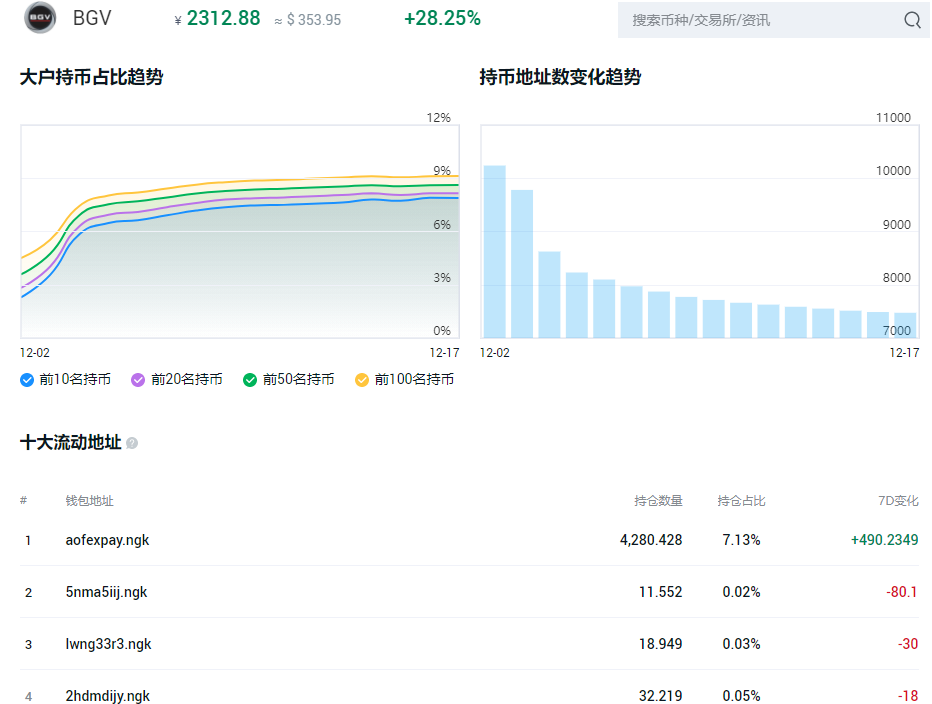Image resolution: width=932 pixels, height=704 pixels.
Task: Click the tallest bar in address chart
Action: [495, 252]
